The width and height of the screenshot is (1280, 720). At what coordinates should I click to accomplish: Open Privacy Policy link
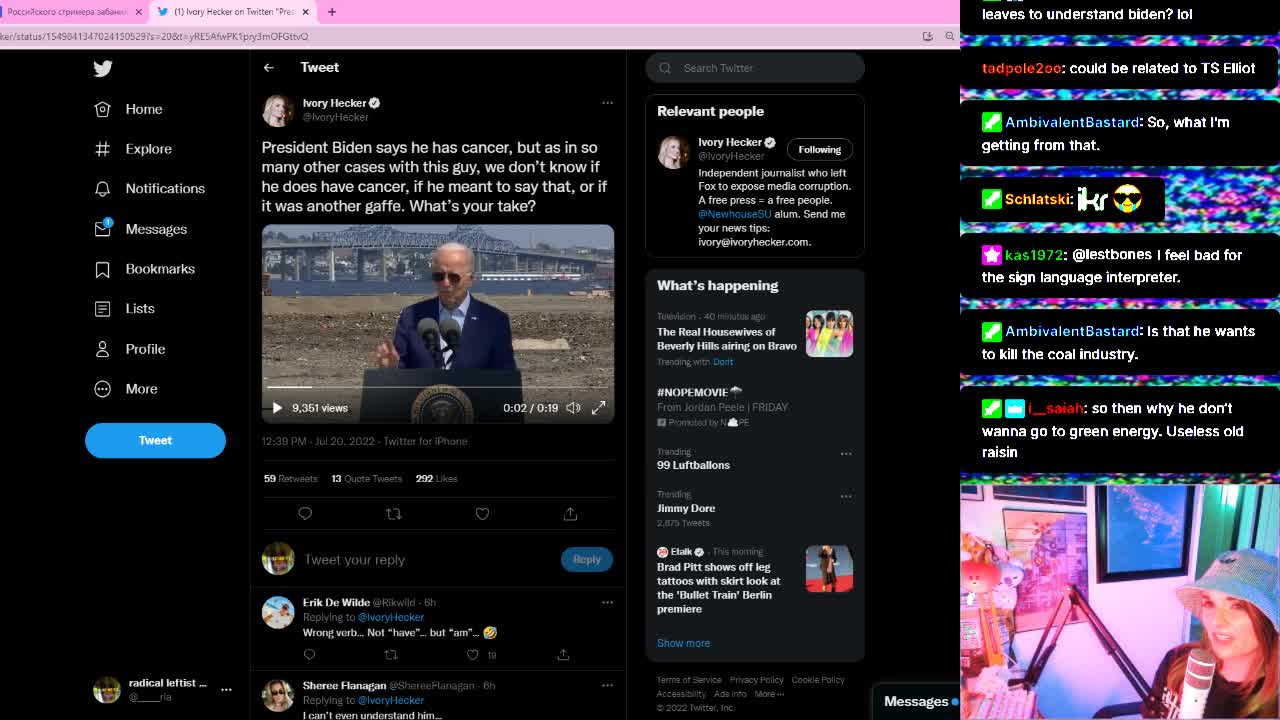tap(756, 680)
